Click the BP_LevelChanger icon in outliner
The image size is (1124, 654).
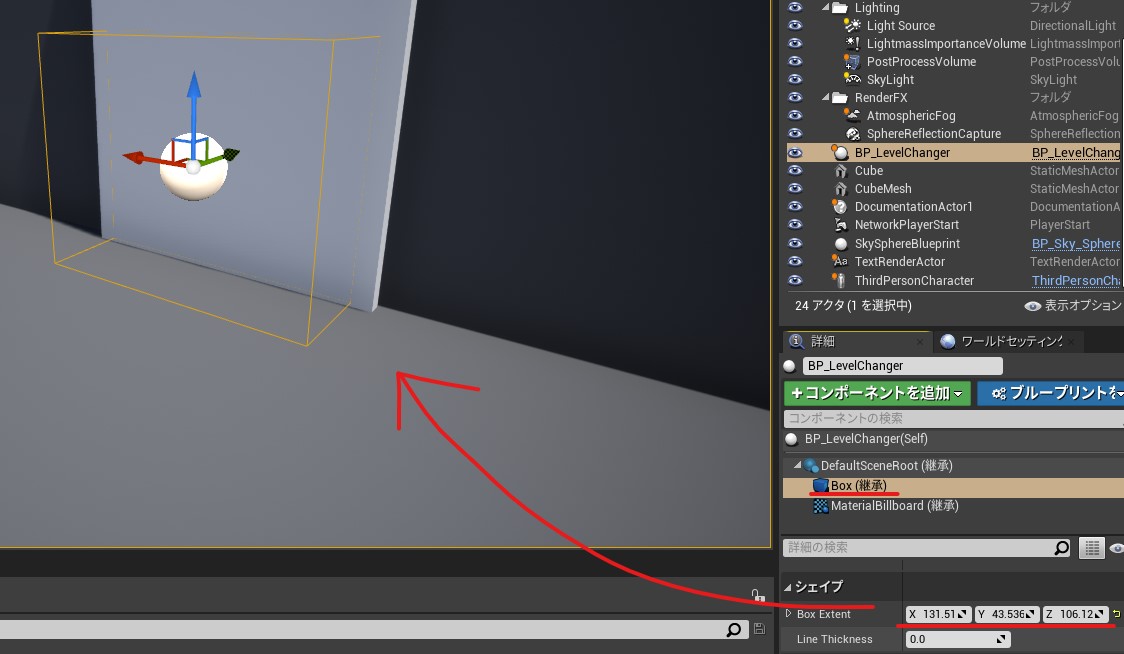[840, 152]
